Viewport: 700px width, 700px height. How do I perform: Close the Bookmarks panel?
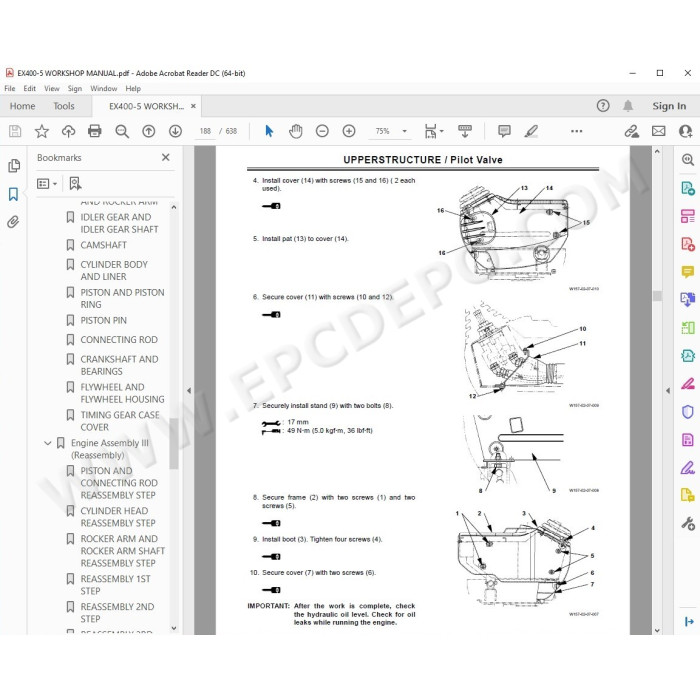(166, 157)
